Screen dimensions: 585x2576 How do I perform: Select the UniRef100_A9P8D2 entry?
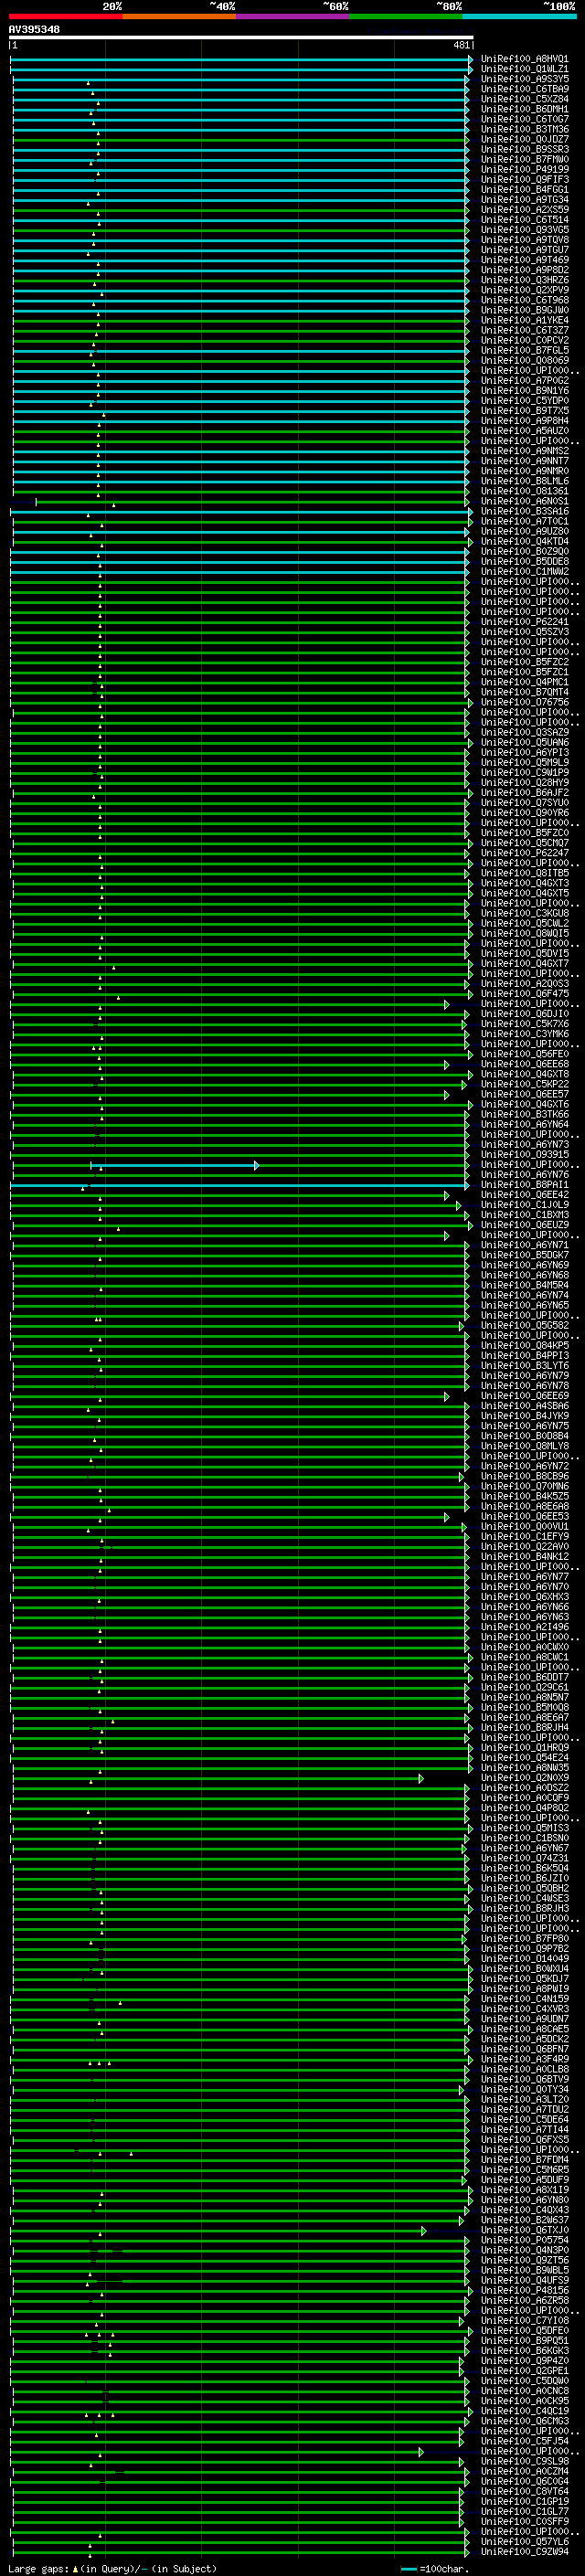[525, 270]
